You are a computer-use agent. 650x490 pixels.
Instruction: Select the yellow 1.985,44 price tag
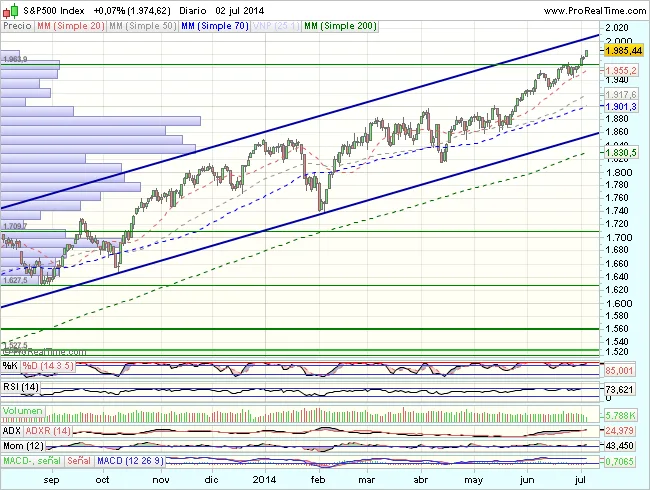coord(623,51)
